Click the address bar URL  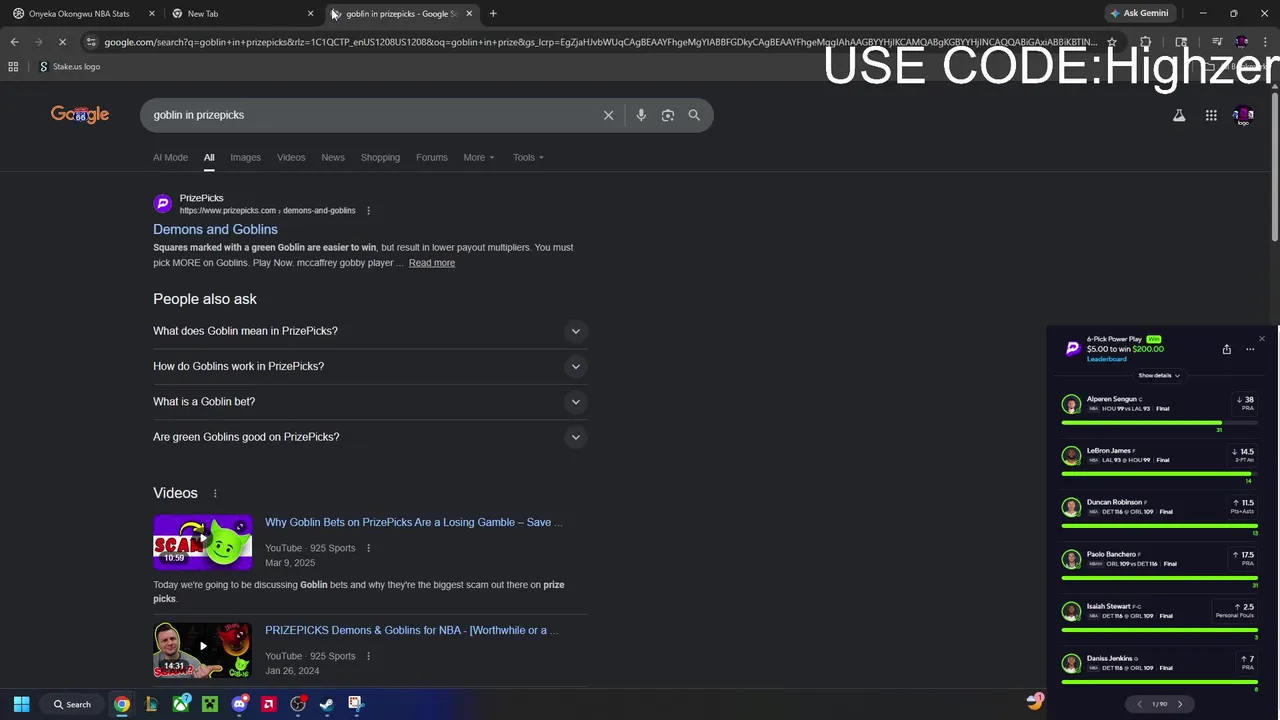point(600,42)
